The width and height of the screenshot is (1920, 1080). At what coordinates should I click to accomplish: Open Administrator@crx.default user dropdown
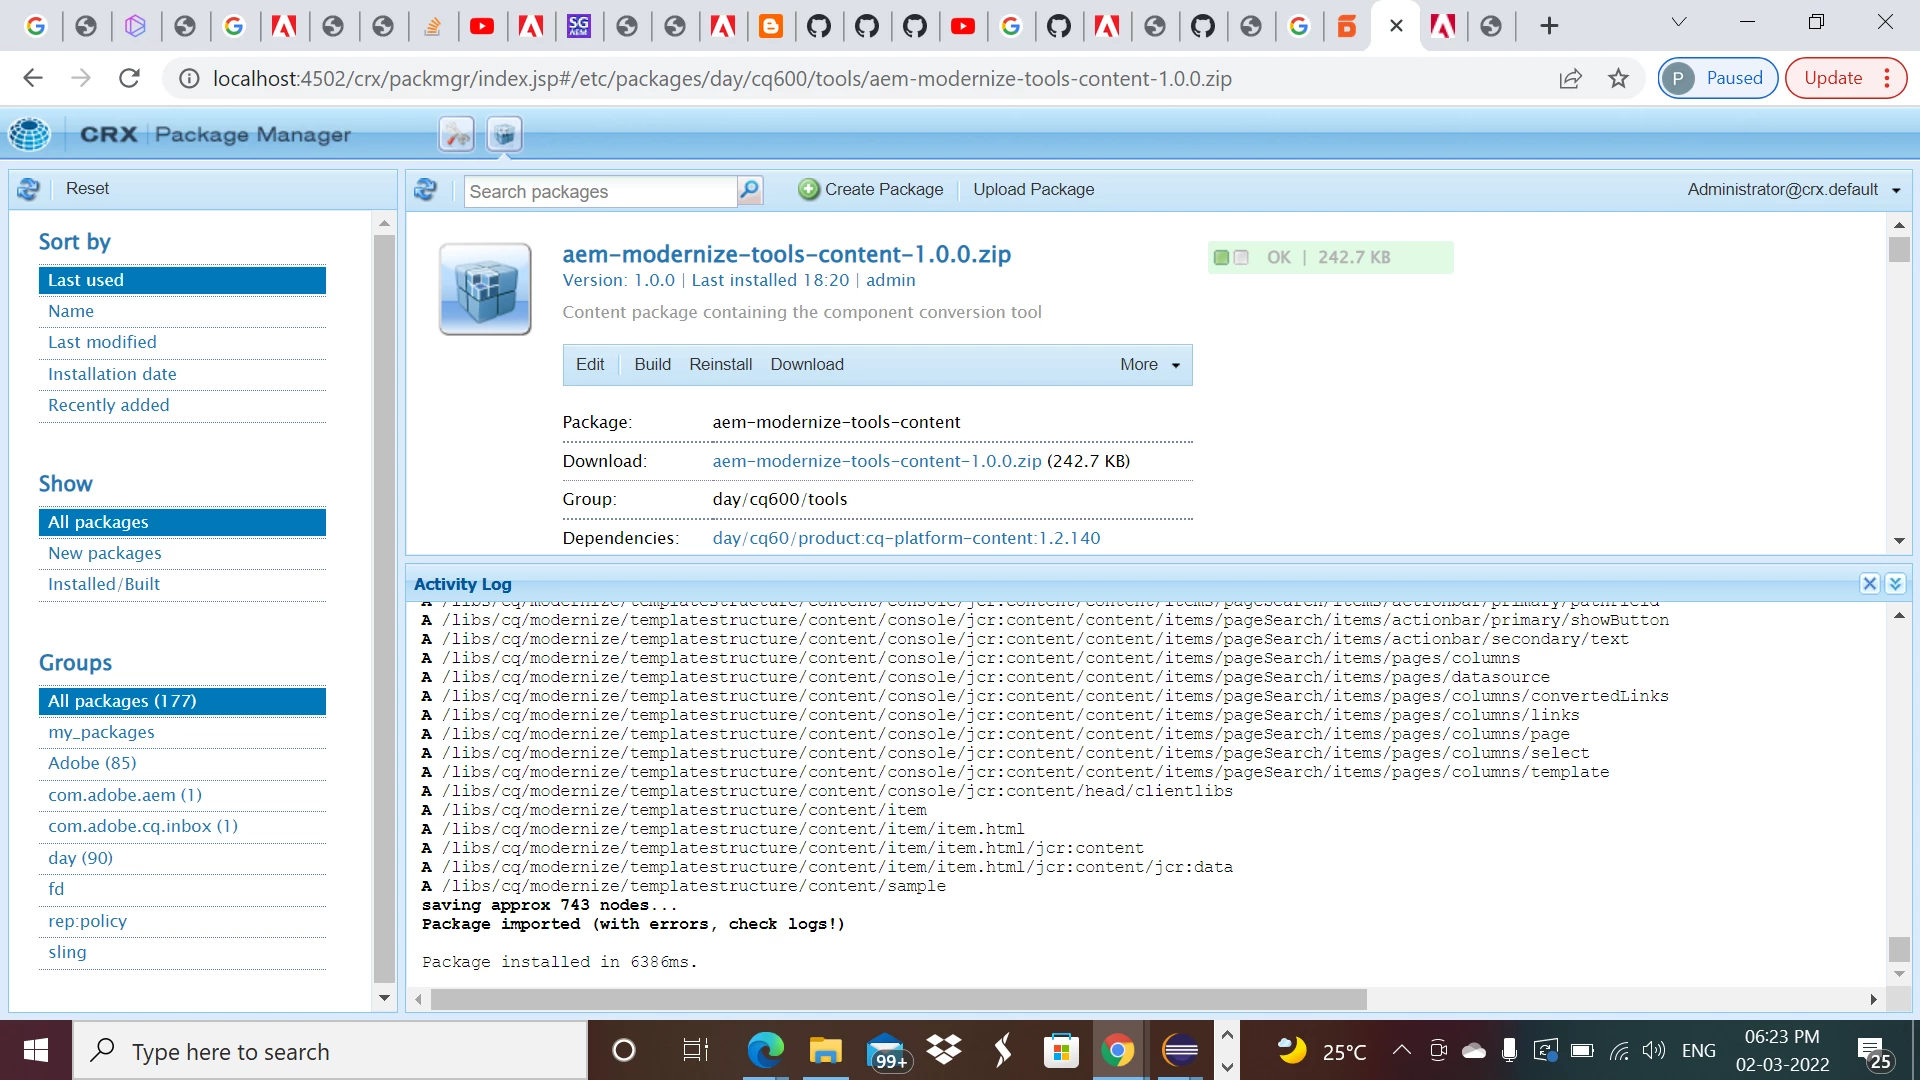[1793, 190]
